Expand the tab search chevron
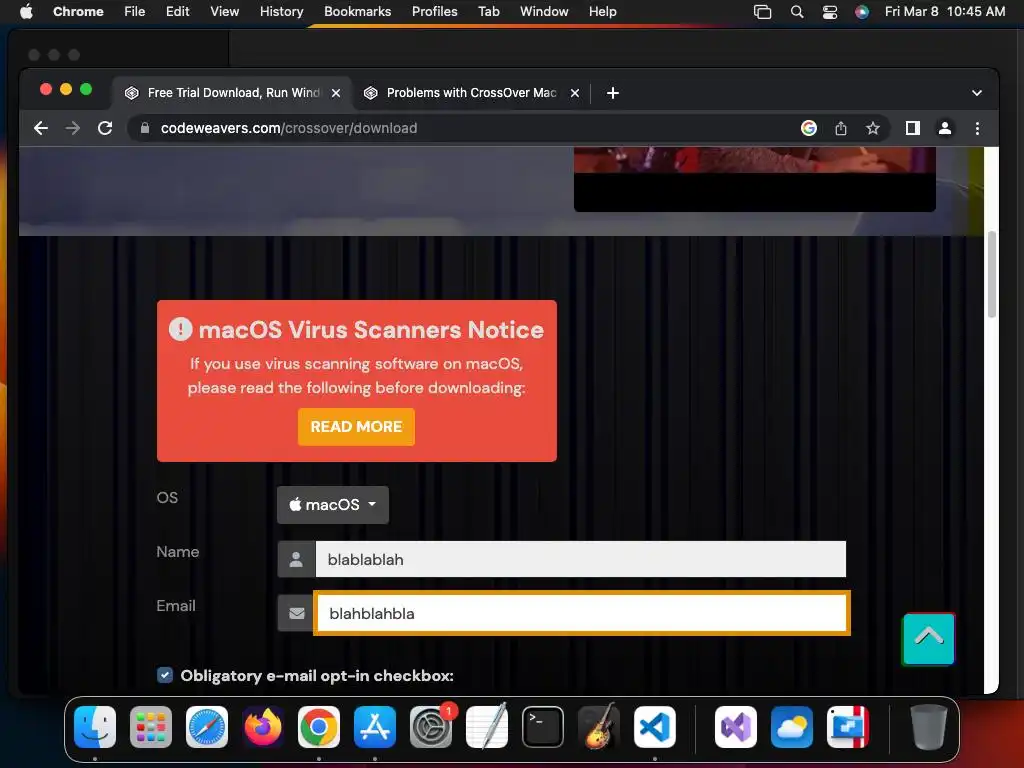 pos(976,93)
